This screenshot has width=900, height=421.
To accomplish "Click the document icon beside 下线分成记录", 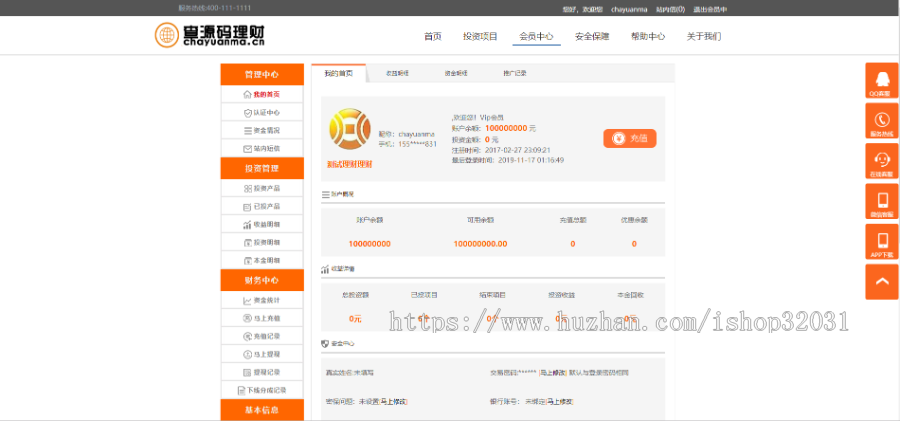I will tap(242, 390).
